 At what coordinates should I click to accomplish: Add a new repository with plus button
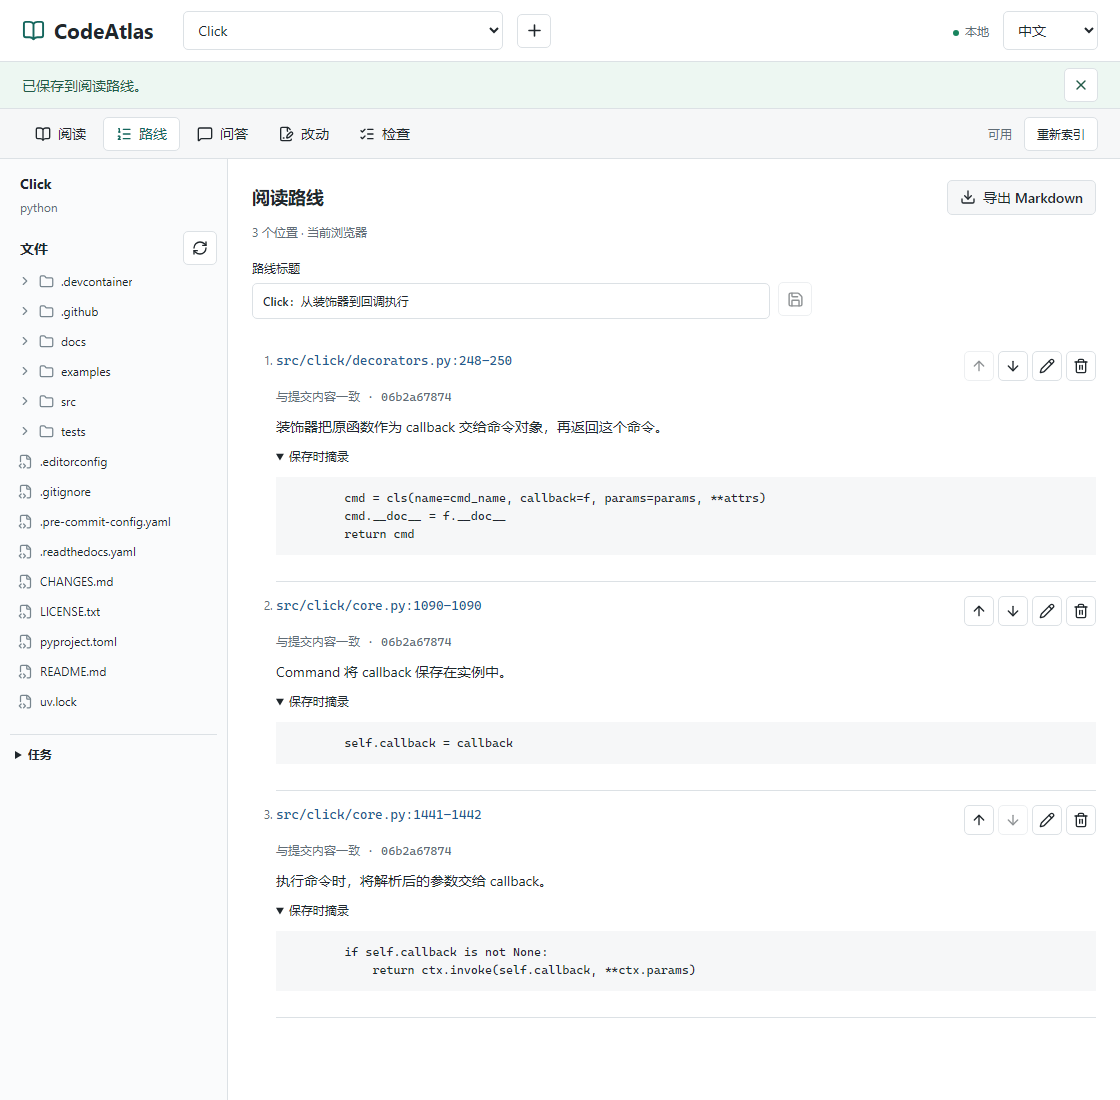click(x=534, y=31)
